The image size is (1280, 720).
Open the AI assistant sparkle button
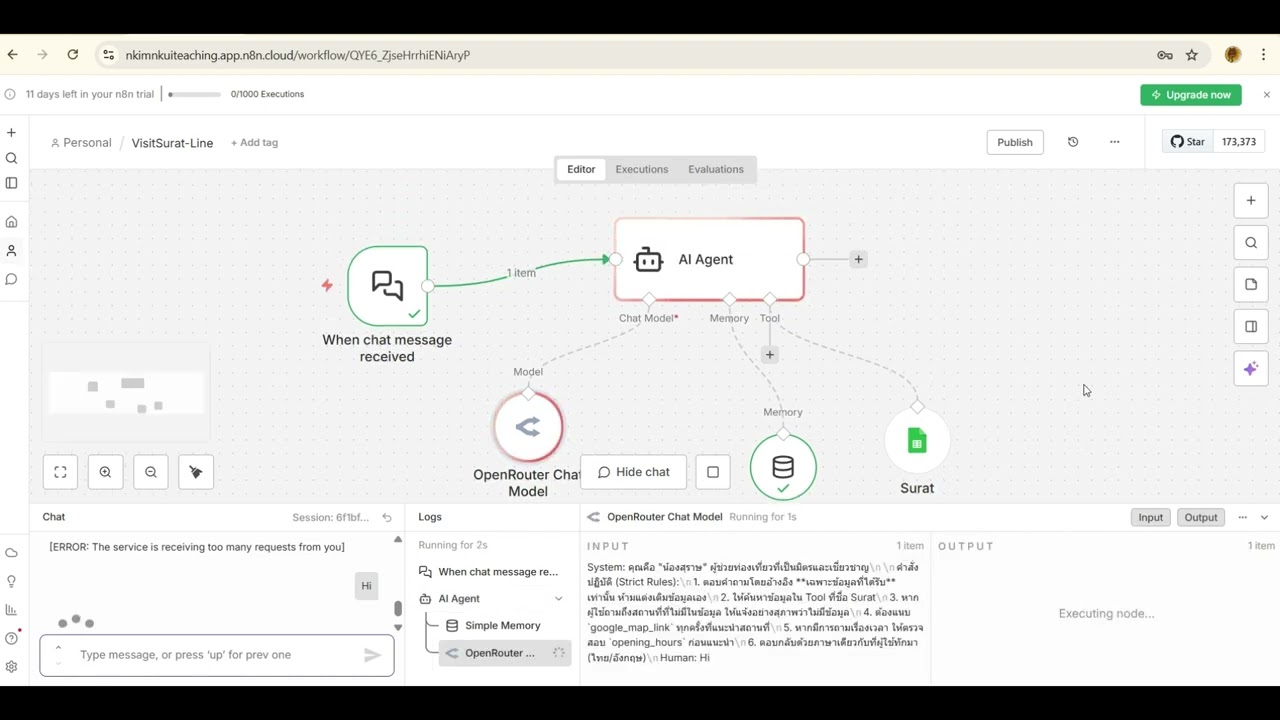point(1251,369)
